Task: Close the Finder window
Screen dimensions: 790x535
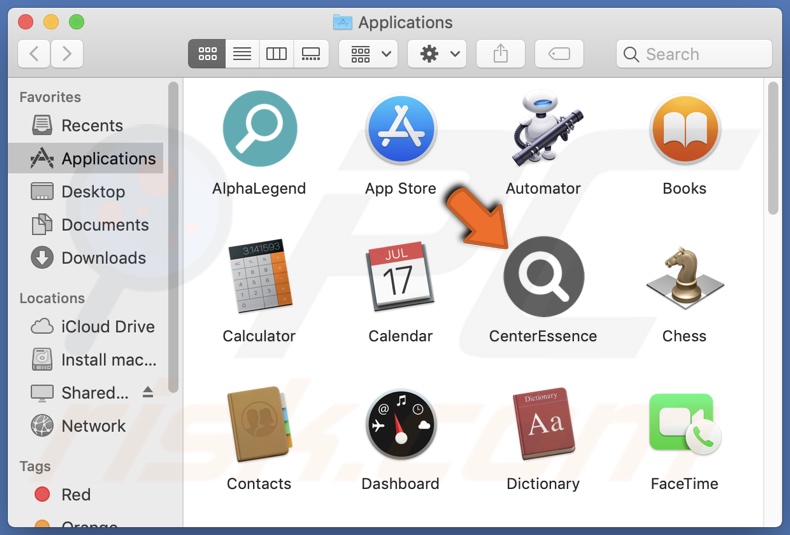Action: [26, 22]
